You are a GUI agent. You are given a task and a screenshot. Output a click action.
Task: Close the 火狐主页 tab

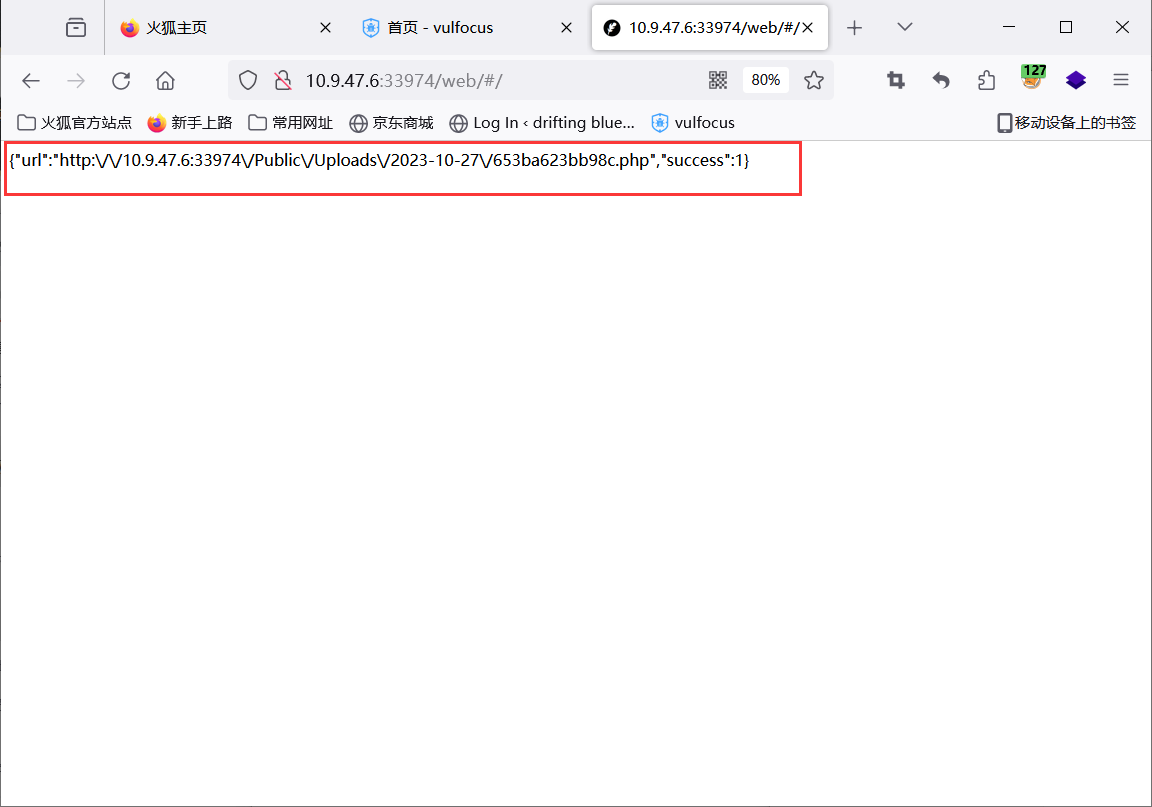(325, 28)
